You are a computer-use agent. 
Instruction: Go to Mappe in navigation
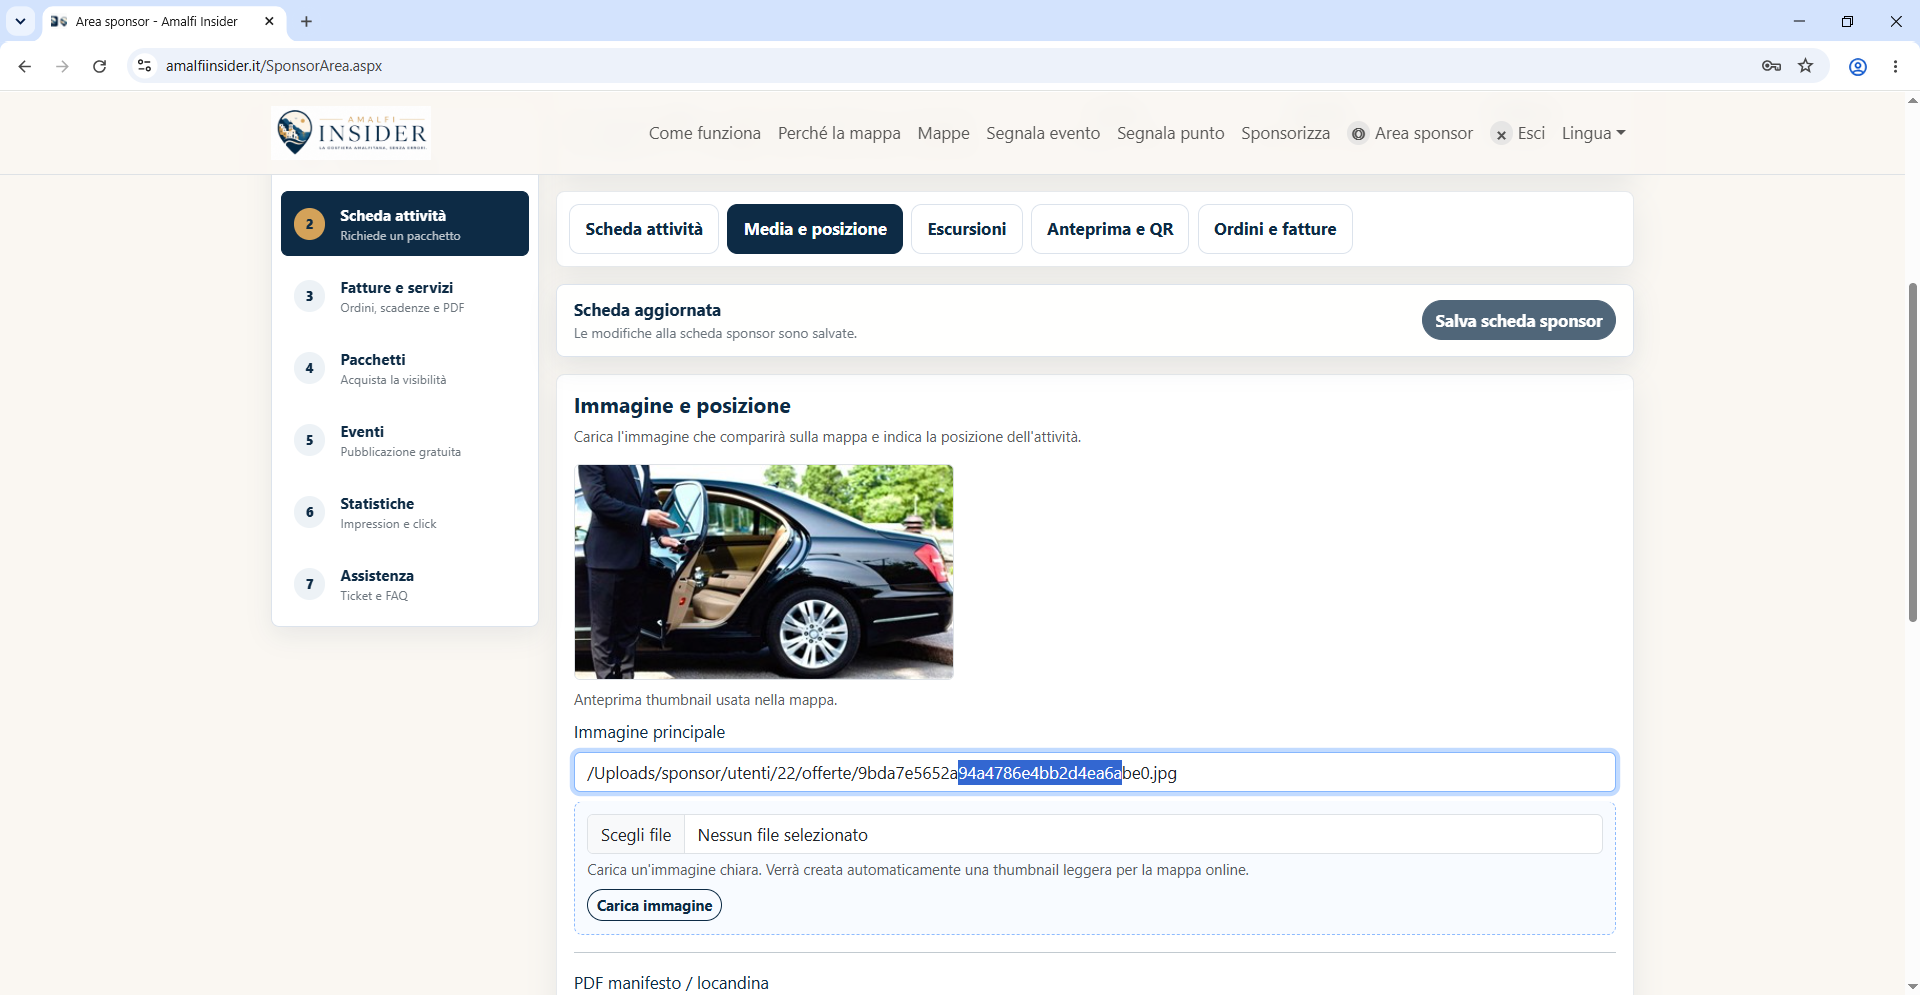click(943, 133)
